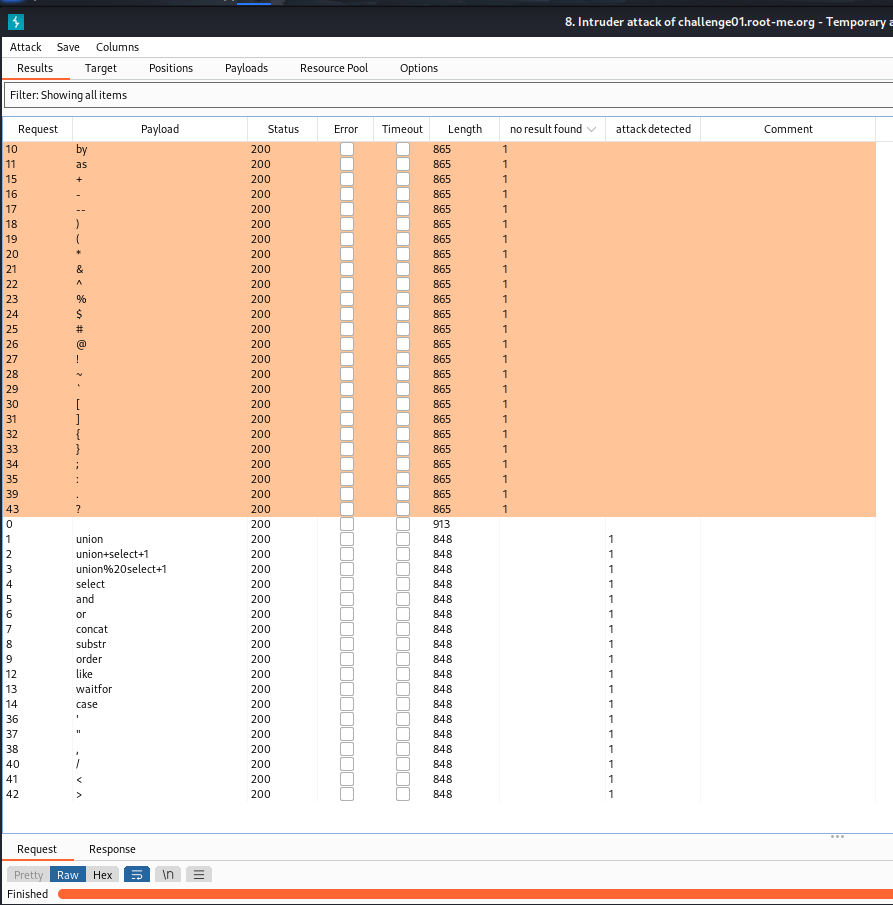Select the Request tab in bottom panel
The width and height of the screenshot is (893, 905).
tap(37, 849)
